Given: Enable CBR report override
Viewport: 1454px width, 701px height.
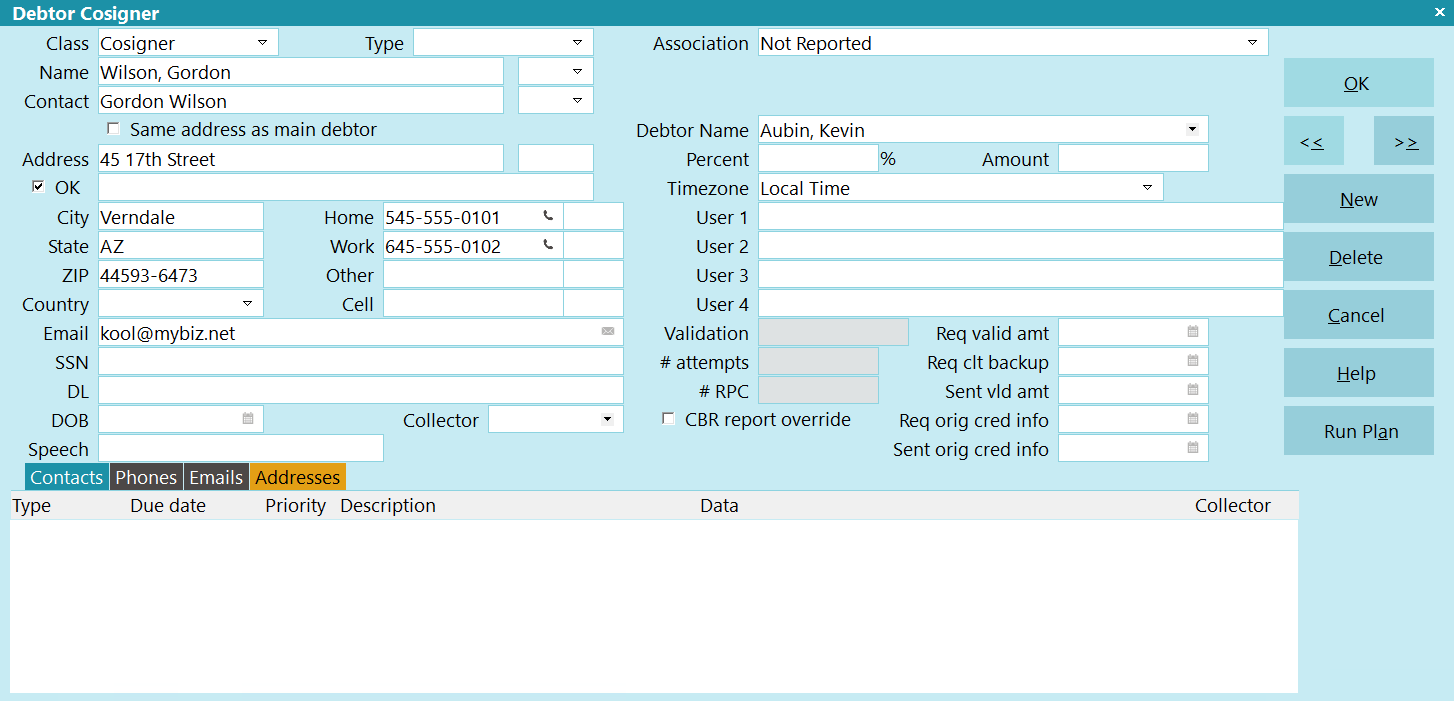Looking at the screenshot, I should pos(668,419).
